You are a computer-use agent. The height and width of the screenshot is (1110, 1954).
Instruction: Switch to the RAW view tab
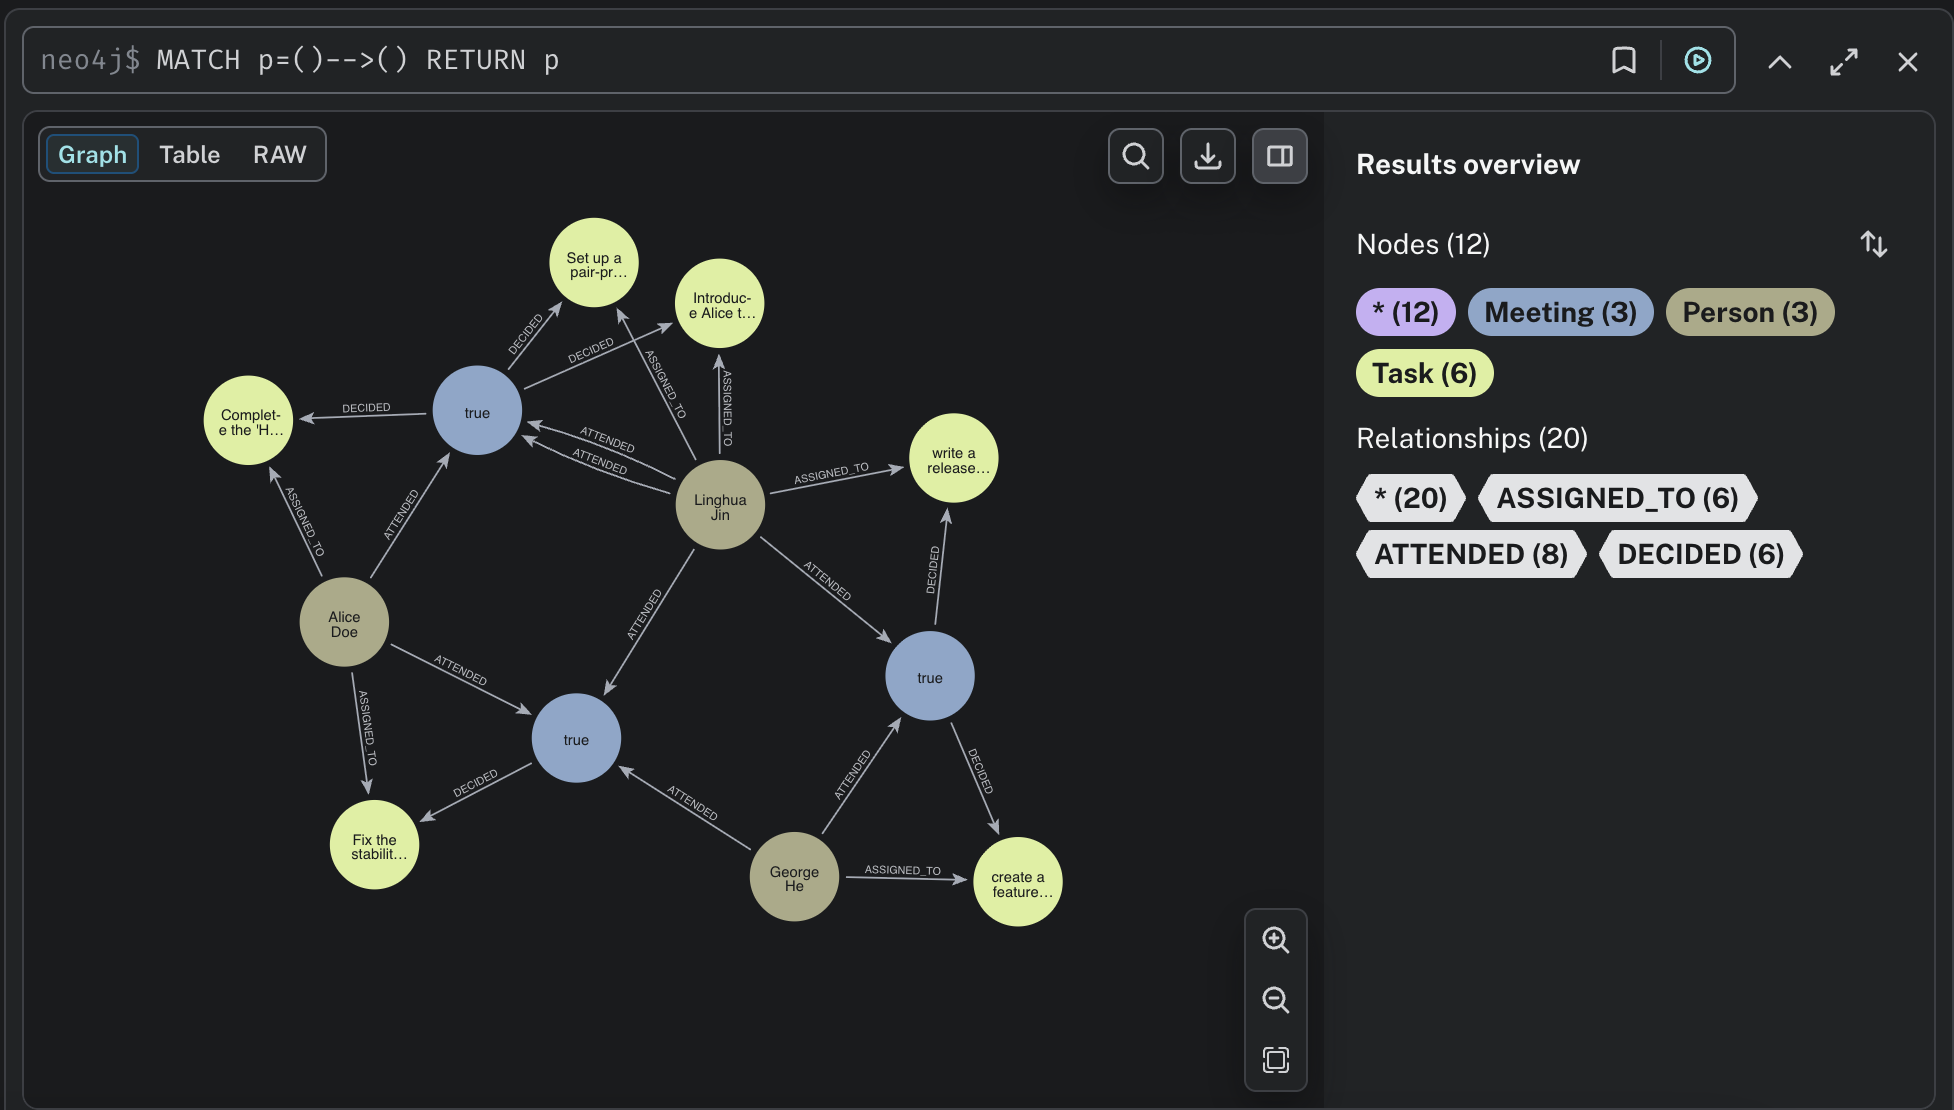(278, 154)
